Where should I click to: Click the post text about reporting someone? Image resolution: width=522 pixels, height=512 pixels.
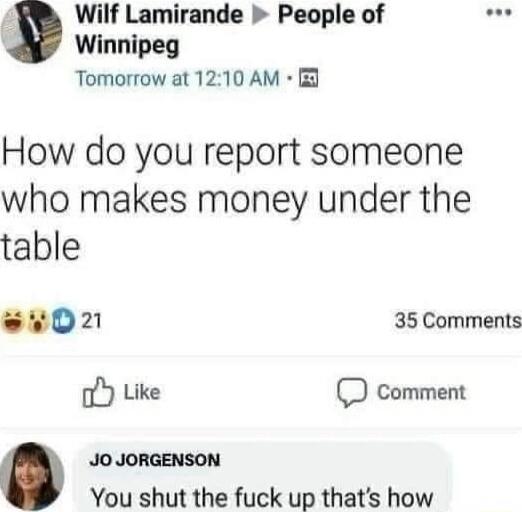(236, 199)
